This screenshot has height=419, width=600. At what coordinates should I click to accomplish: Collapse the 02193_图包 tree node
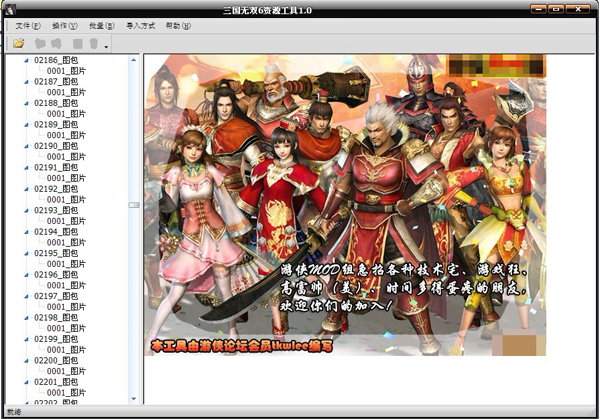[x=26, y=210]
